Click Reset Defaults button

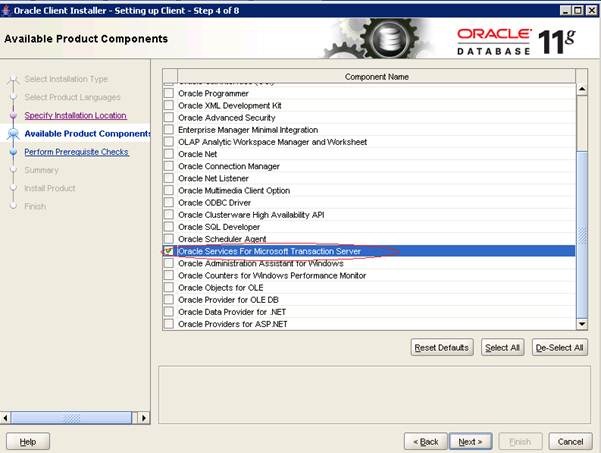tap(441, 347)
